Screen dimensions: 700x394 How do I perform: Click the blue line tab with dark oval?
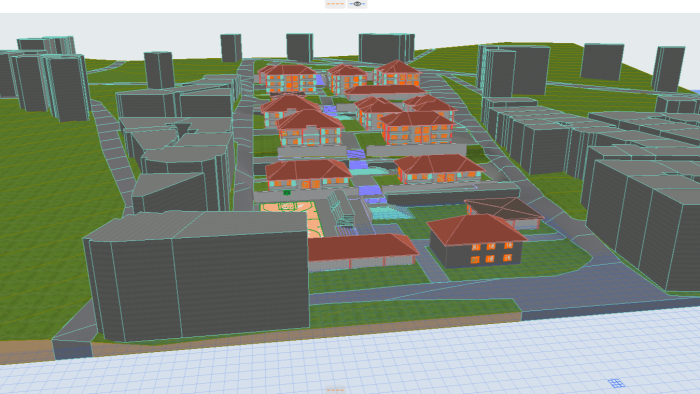pos(357,4)
